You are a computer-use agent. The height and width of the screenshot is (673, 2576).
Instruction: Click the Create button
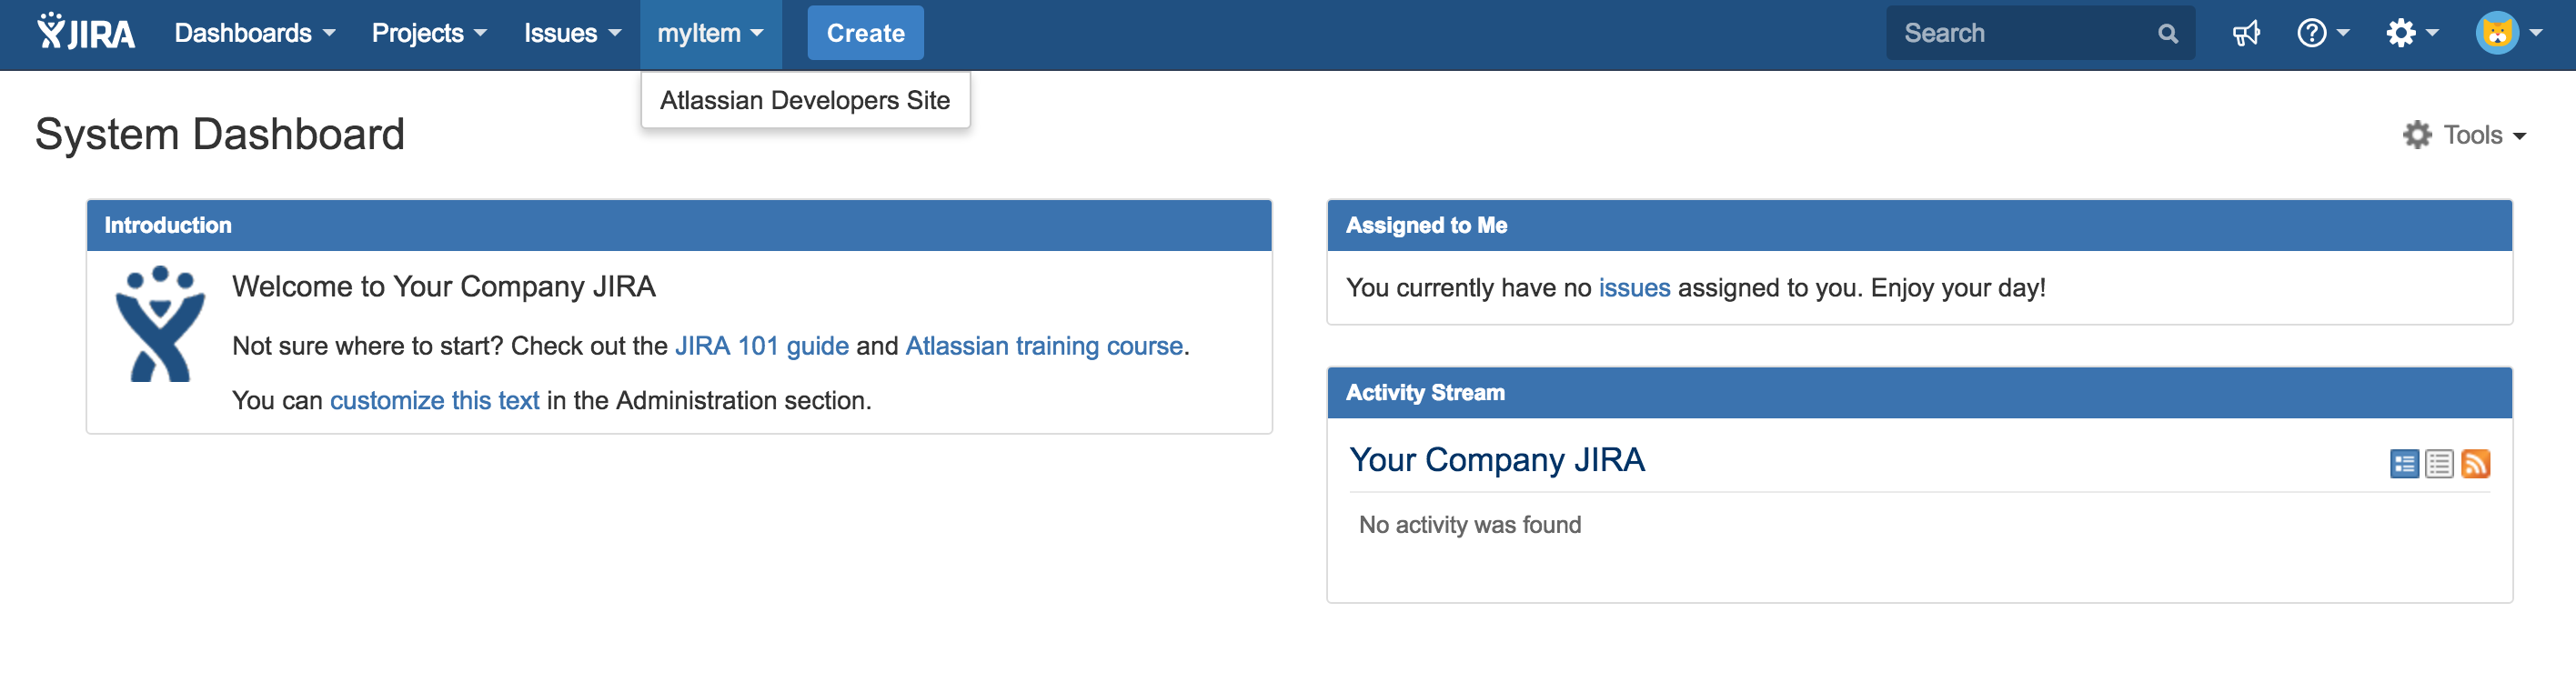(865, 32)
